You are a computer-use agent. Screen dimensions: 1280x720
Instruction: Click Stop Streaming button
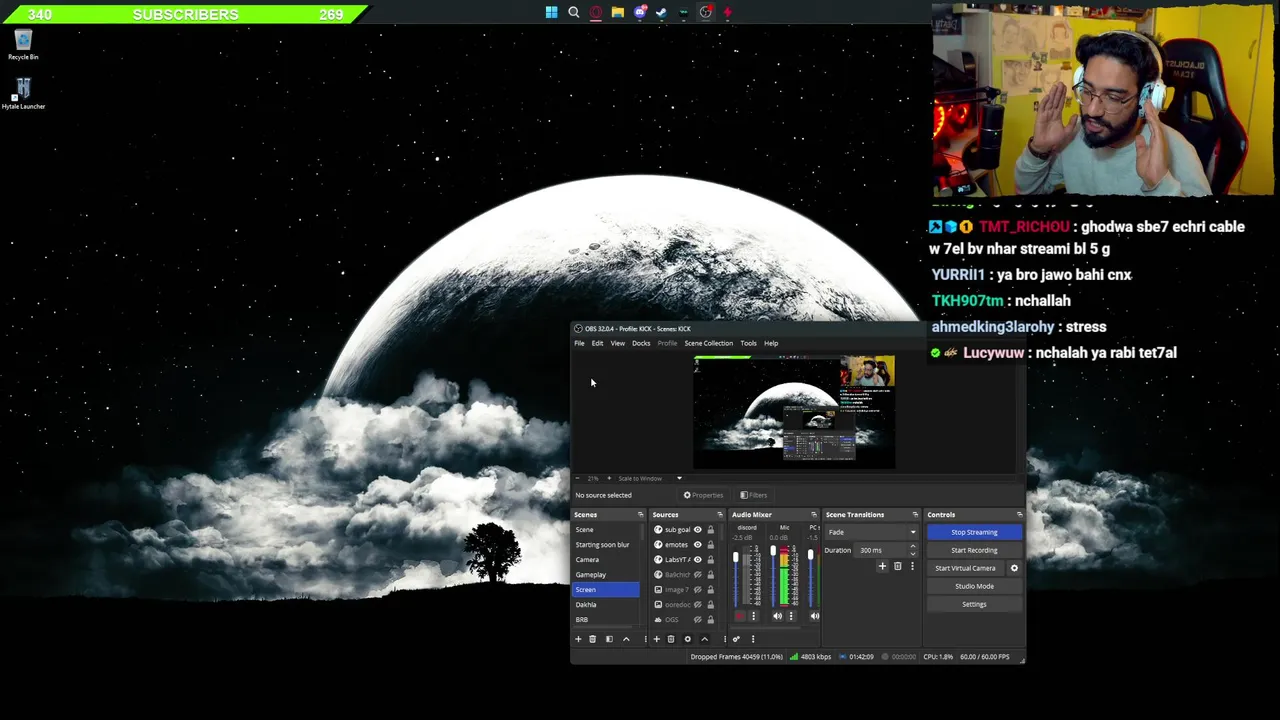point(974,532)
